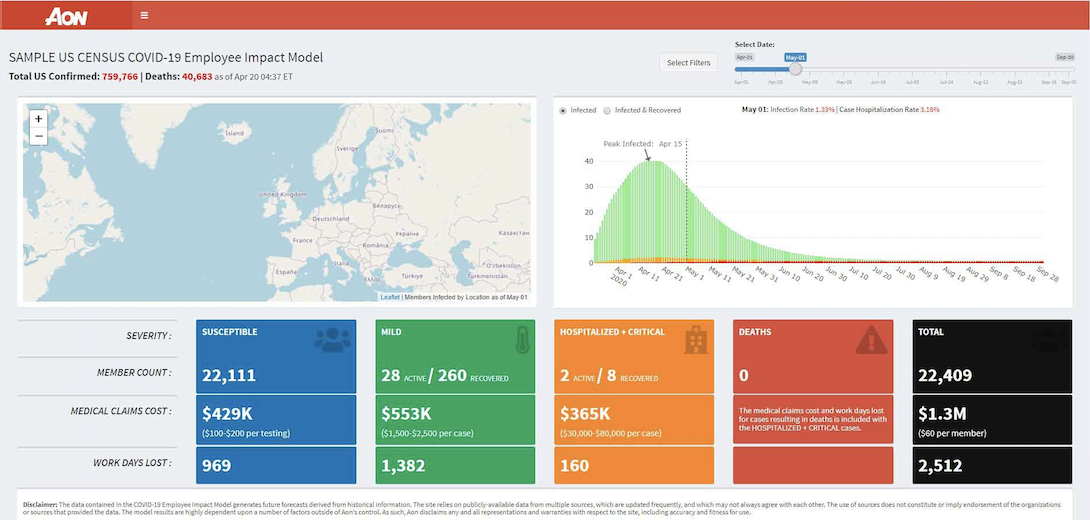This screenshot has height=520, width=1090.
Task: Click the Apr-01 start label on slider
Action: coord(744,57)
